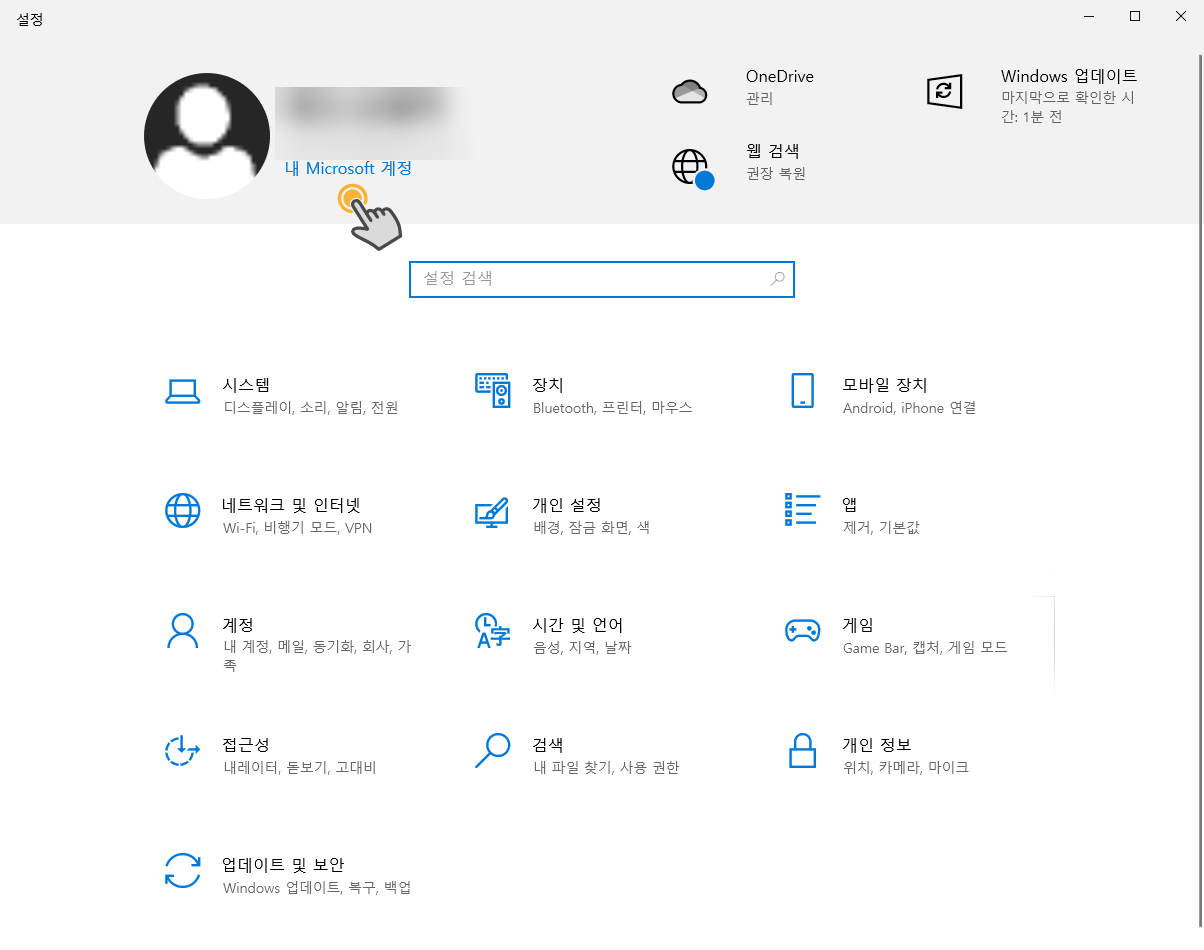Click the user profile avatar picture
1204x950 pixels.
[x=207, y=136]
